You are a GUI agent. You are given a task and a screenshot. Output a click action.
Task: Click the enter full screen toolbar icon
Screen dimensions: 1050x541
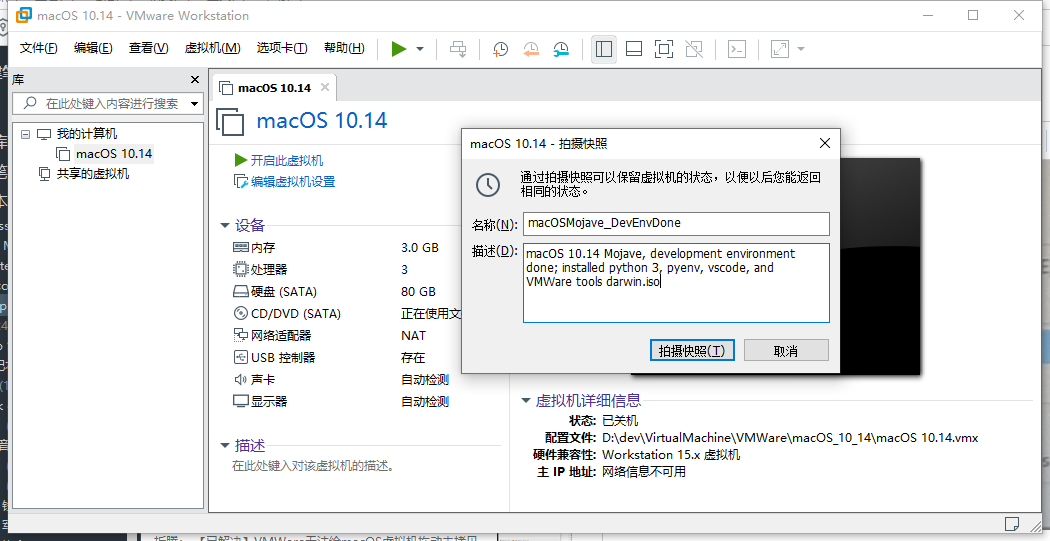(664, 49)
